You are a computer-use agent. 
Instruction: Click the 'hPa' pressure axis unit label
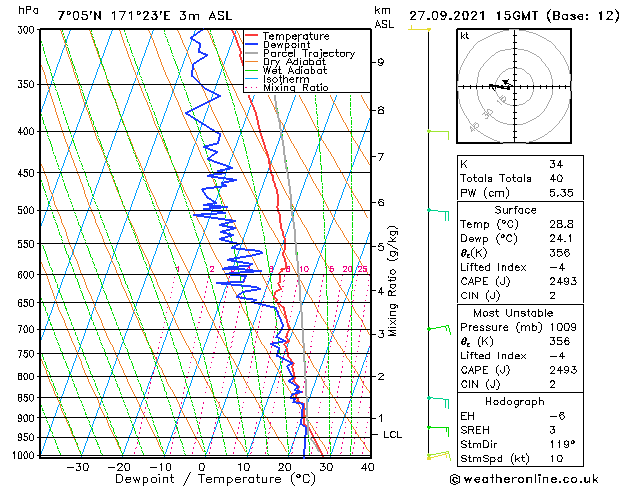click(x=28, y=10)
